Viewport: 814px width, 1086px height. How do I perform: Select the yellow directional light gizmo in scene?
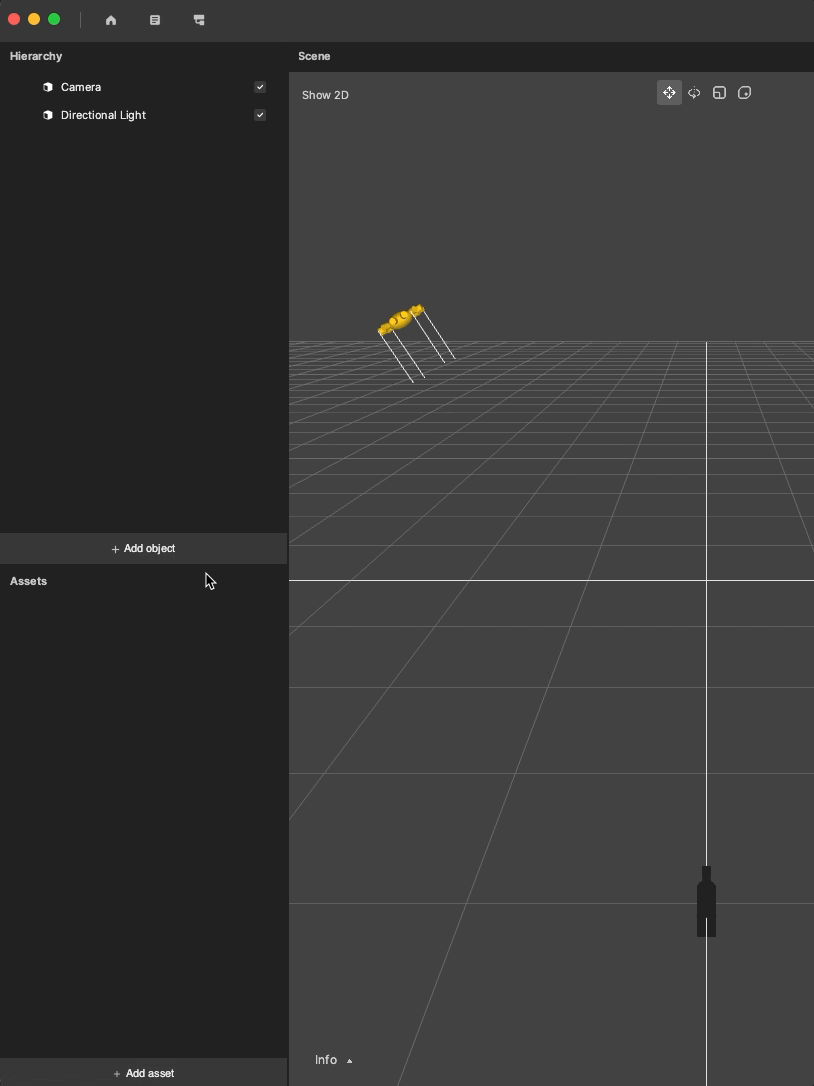[x=401, y=319]
